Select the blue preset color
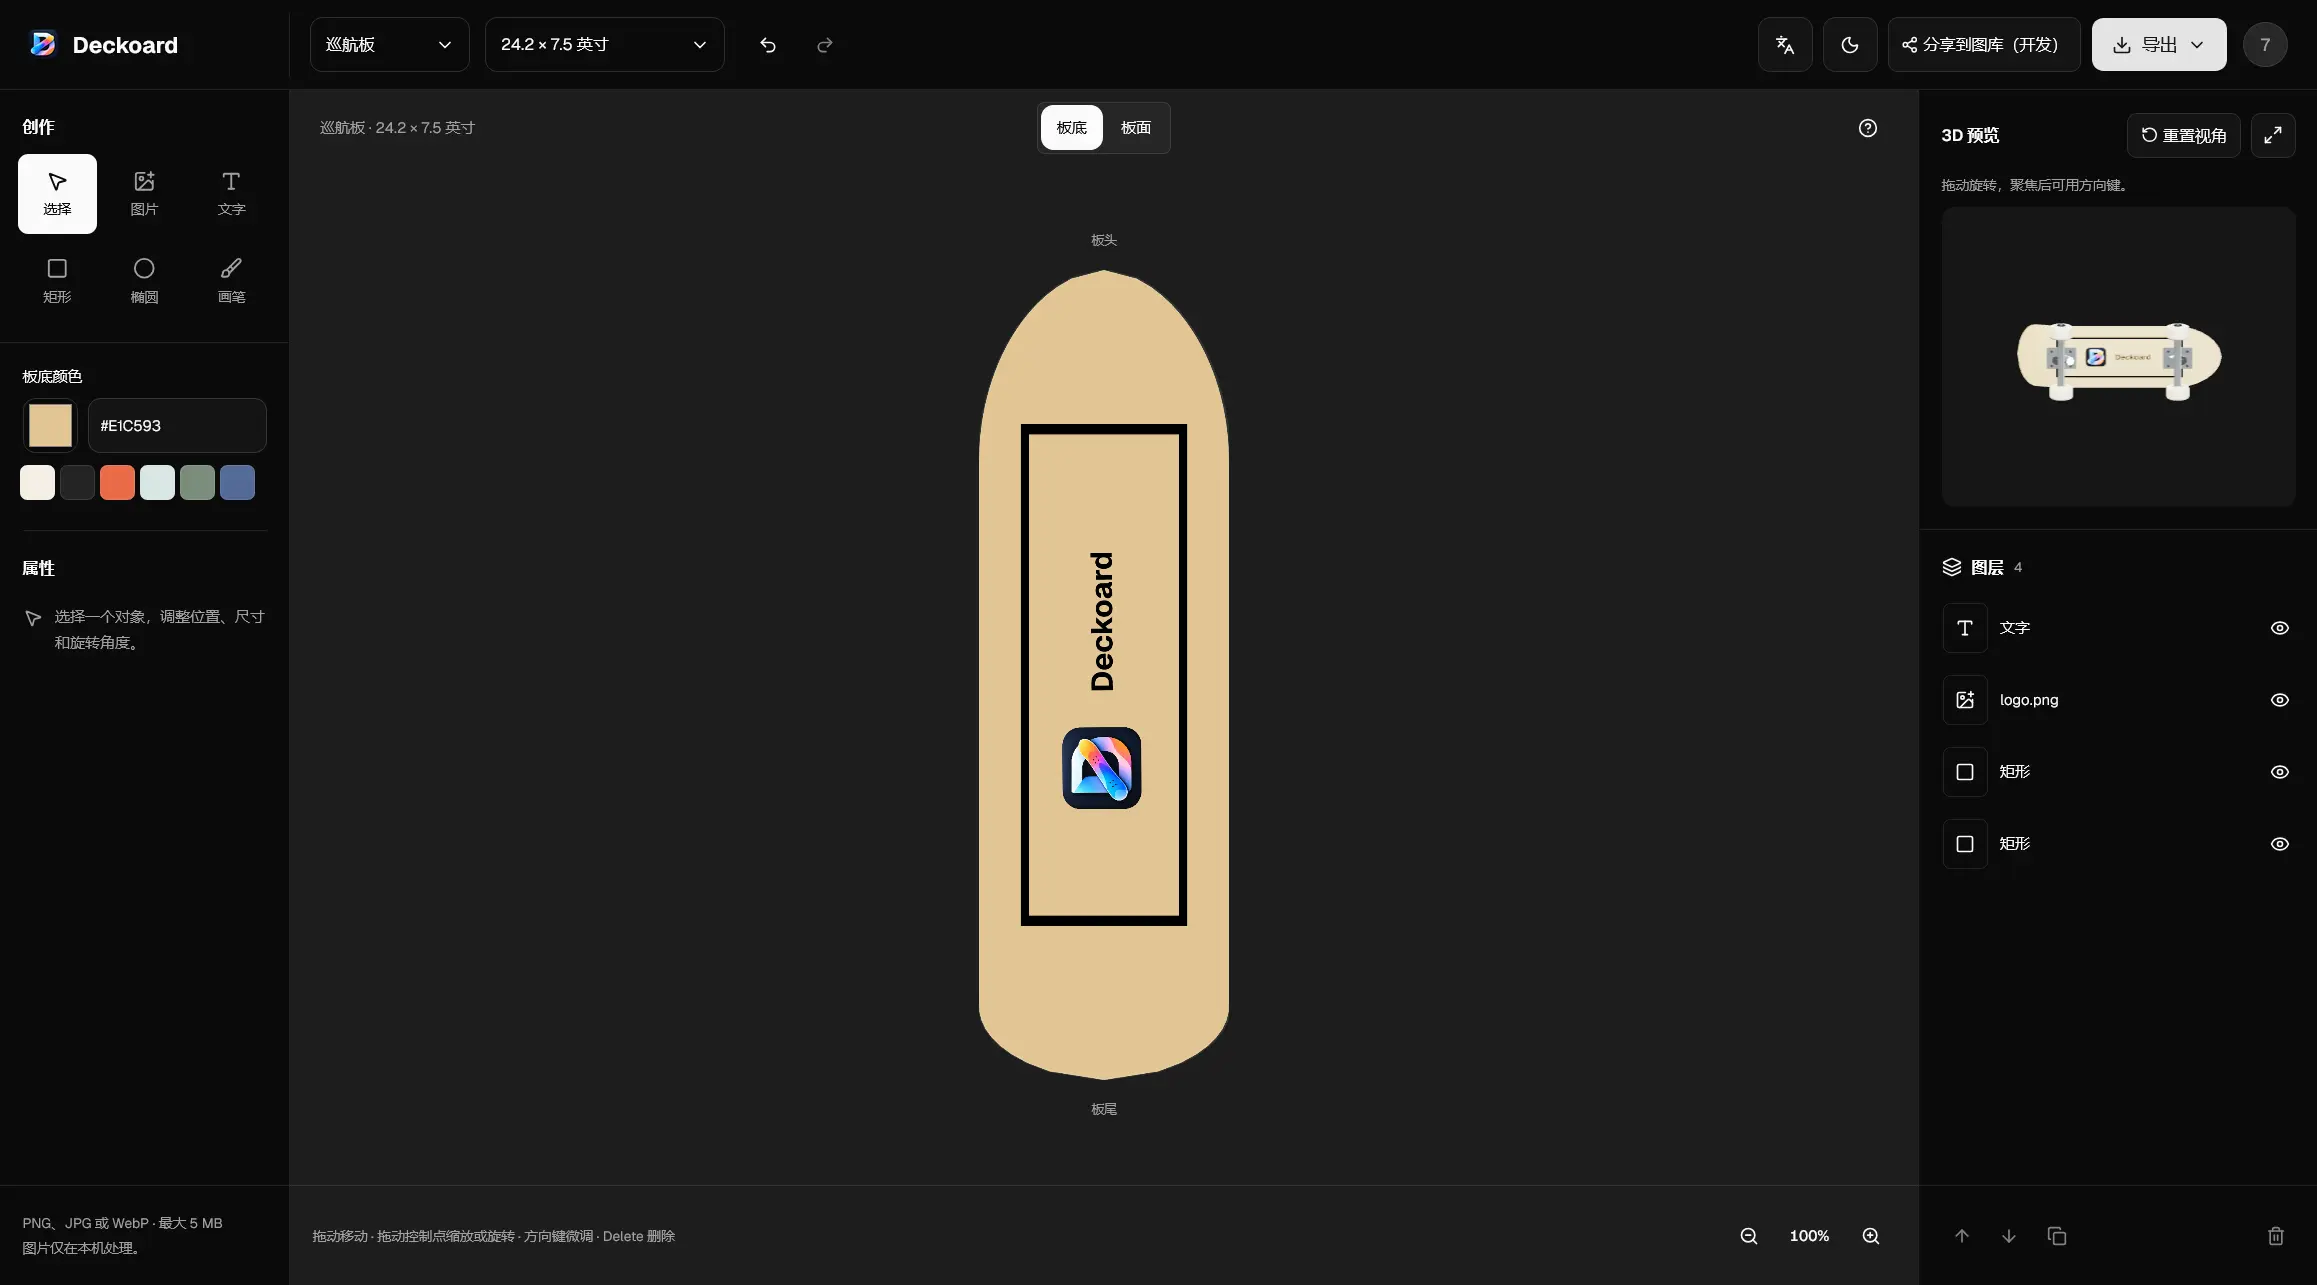 coord(237,483)
